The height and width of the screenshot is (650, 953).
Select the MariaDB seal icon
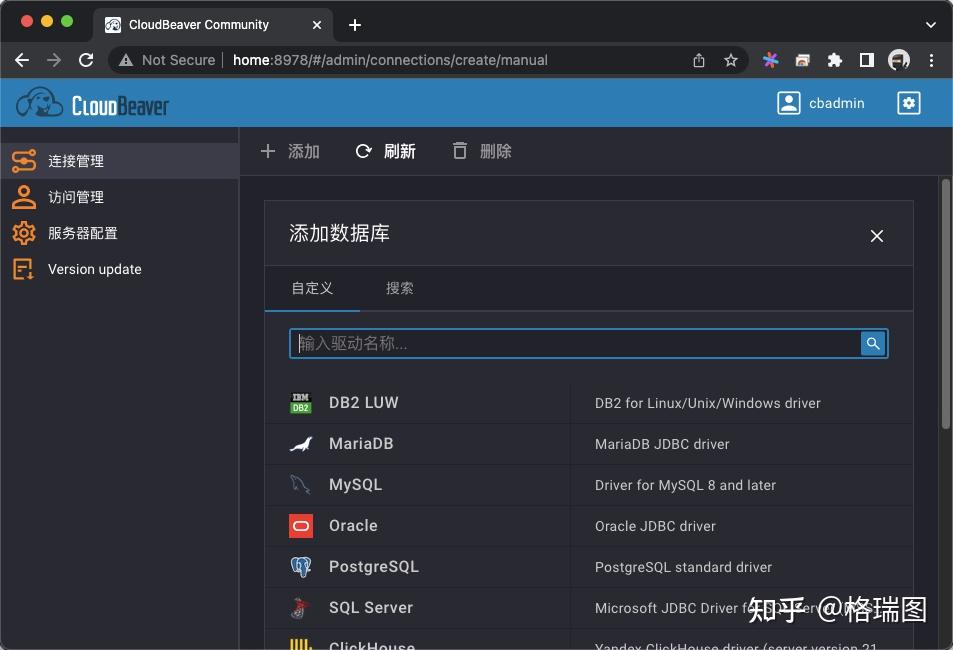coord(300,444)
